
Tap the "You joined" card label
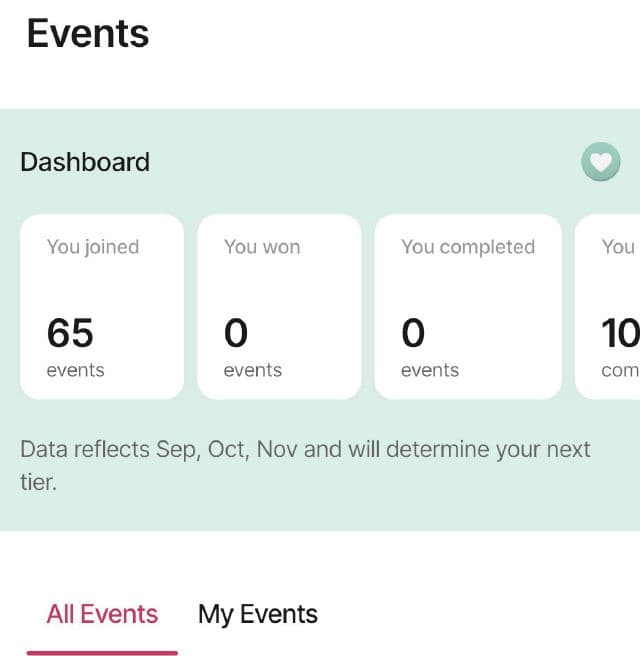pos(93,247)
